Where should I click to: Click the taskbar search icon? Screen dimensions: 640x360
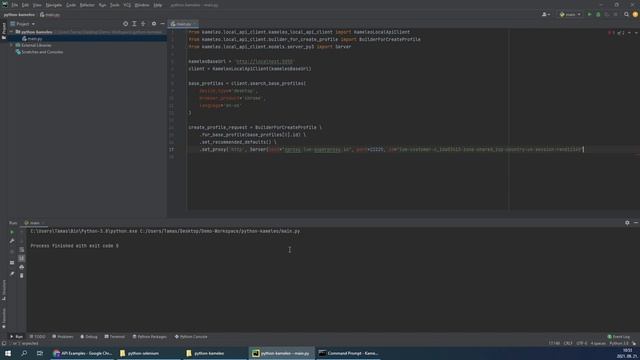click(x=24, y=353)
